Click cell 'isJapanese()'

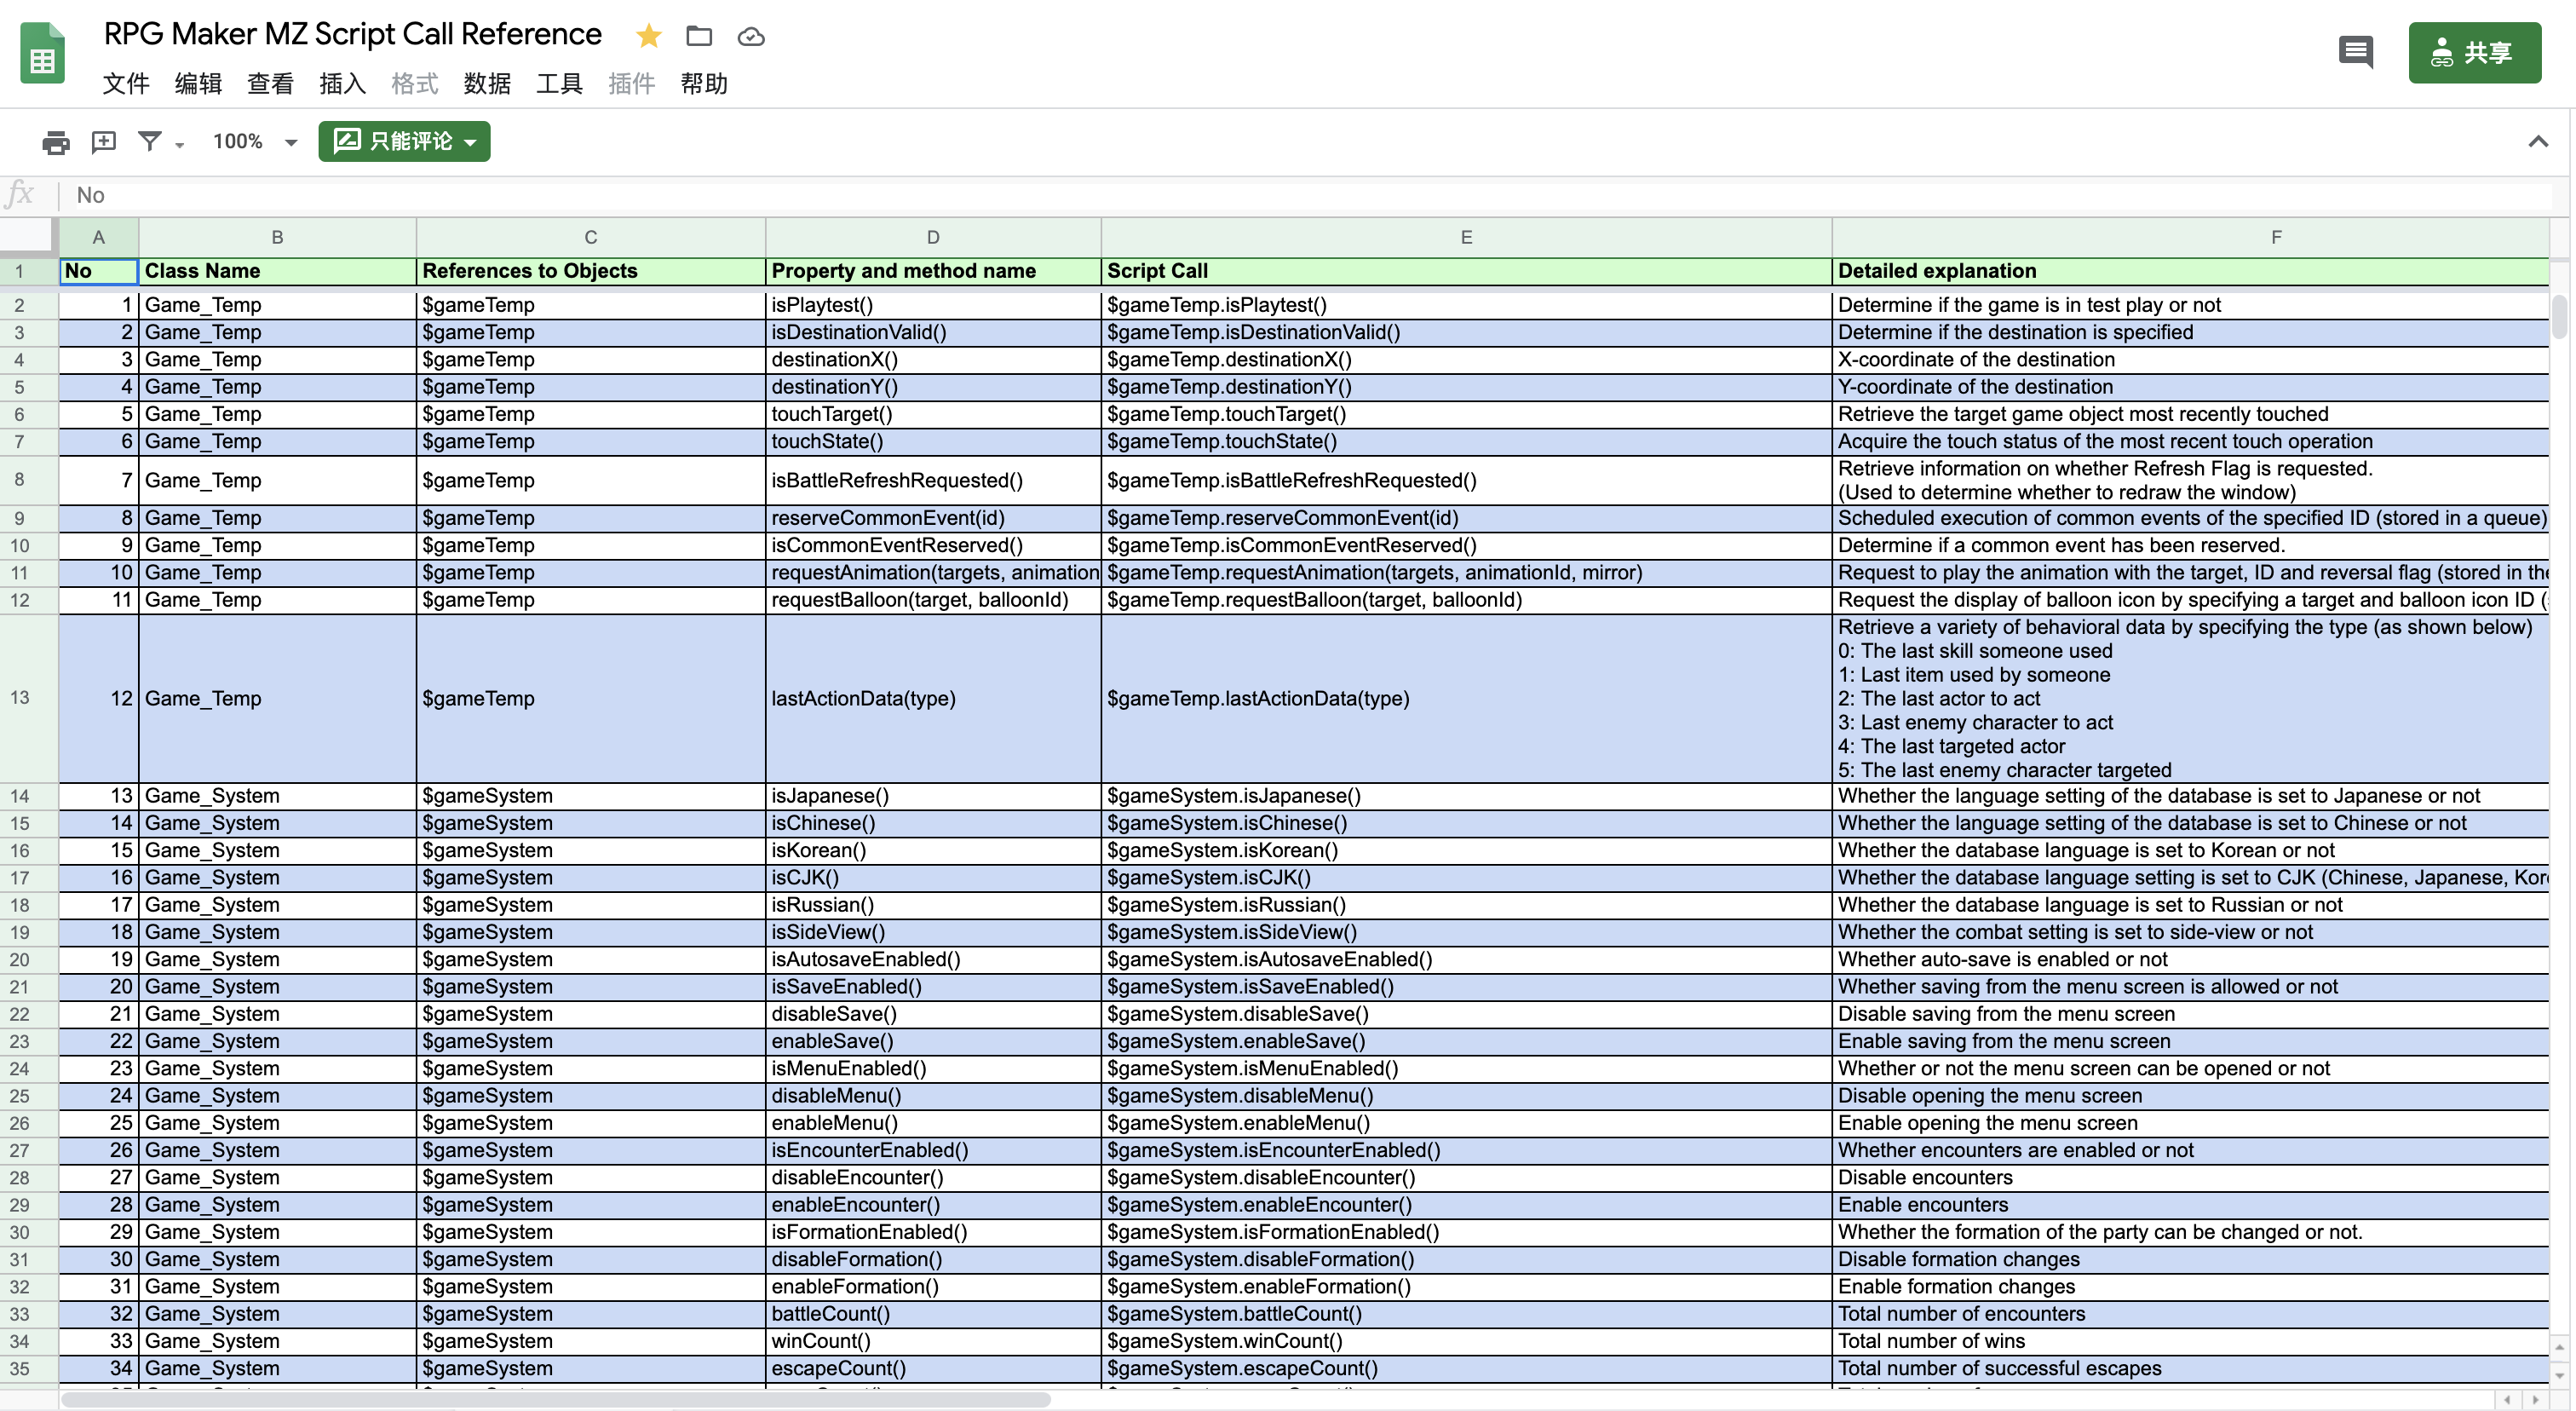point(933,796)
